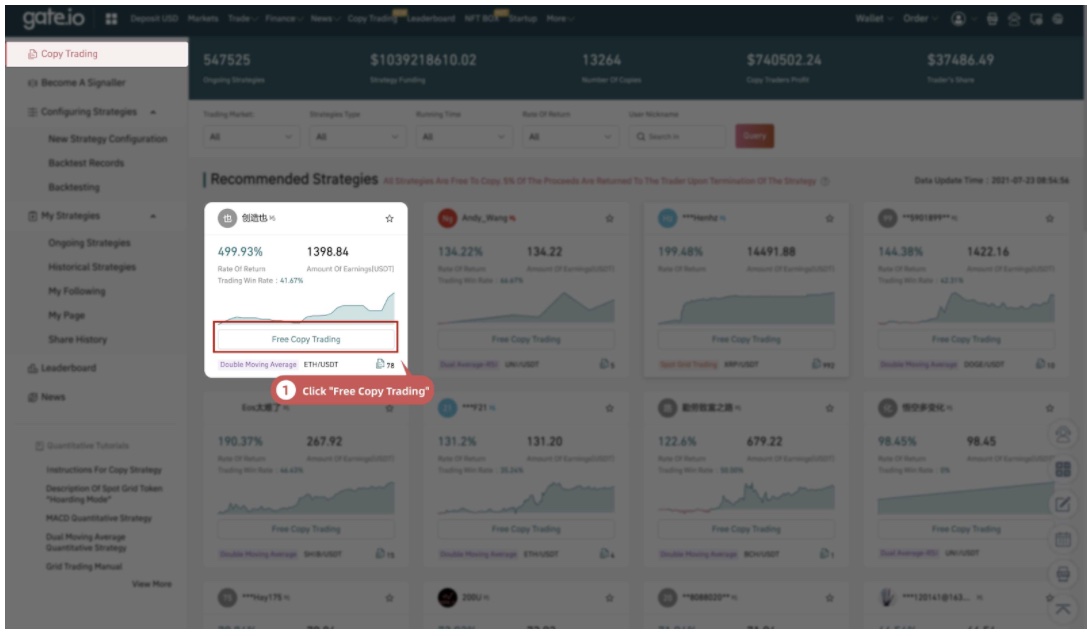Favorite the DOGE/USDT strategy card with star
Image resolution: width=1092 pixels, height=636 pixels.
coord(1049,218)
